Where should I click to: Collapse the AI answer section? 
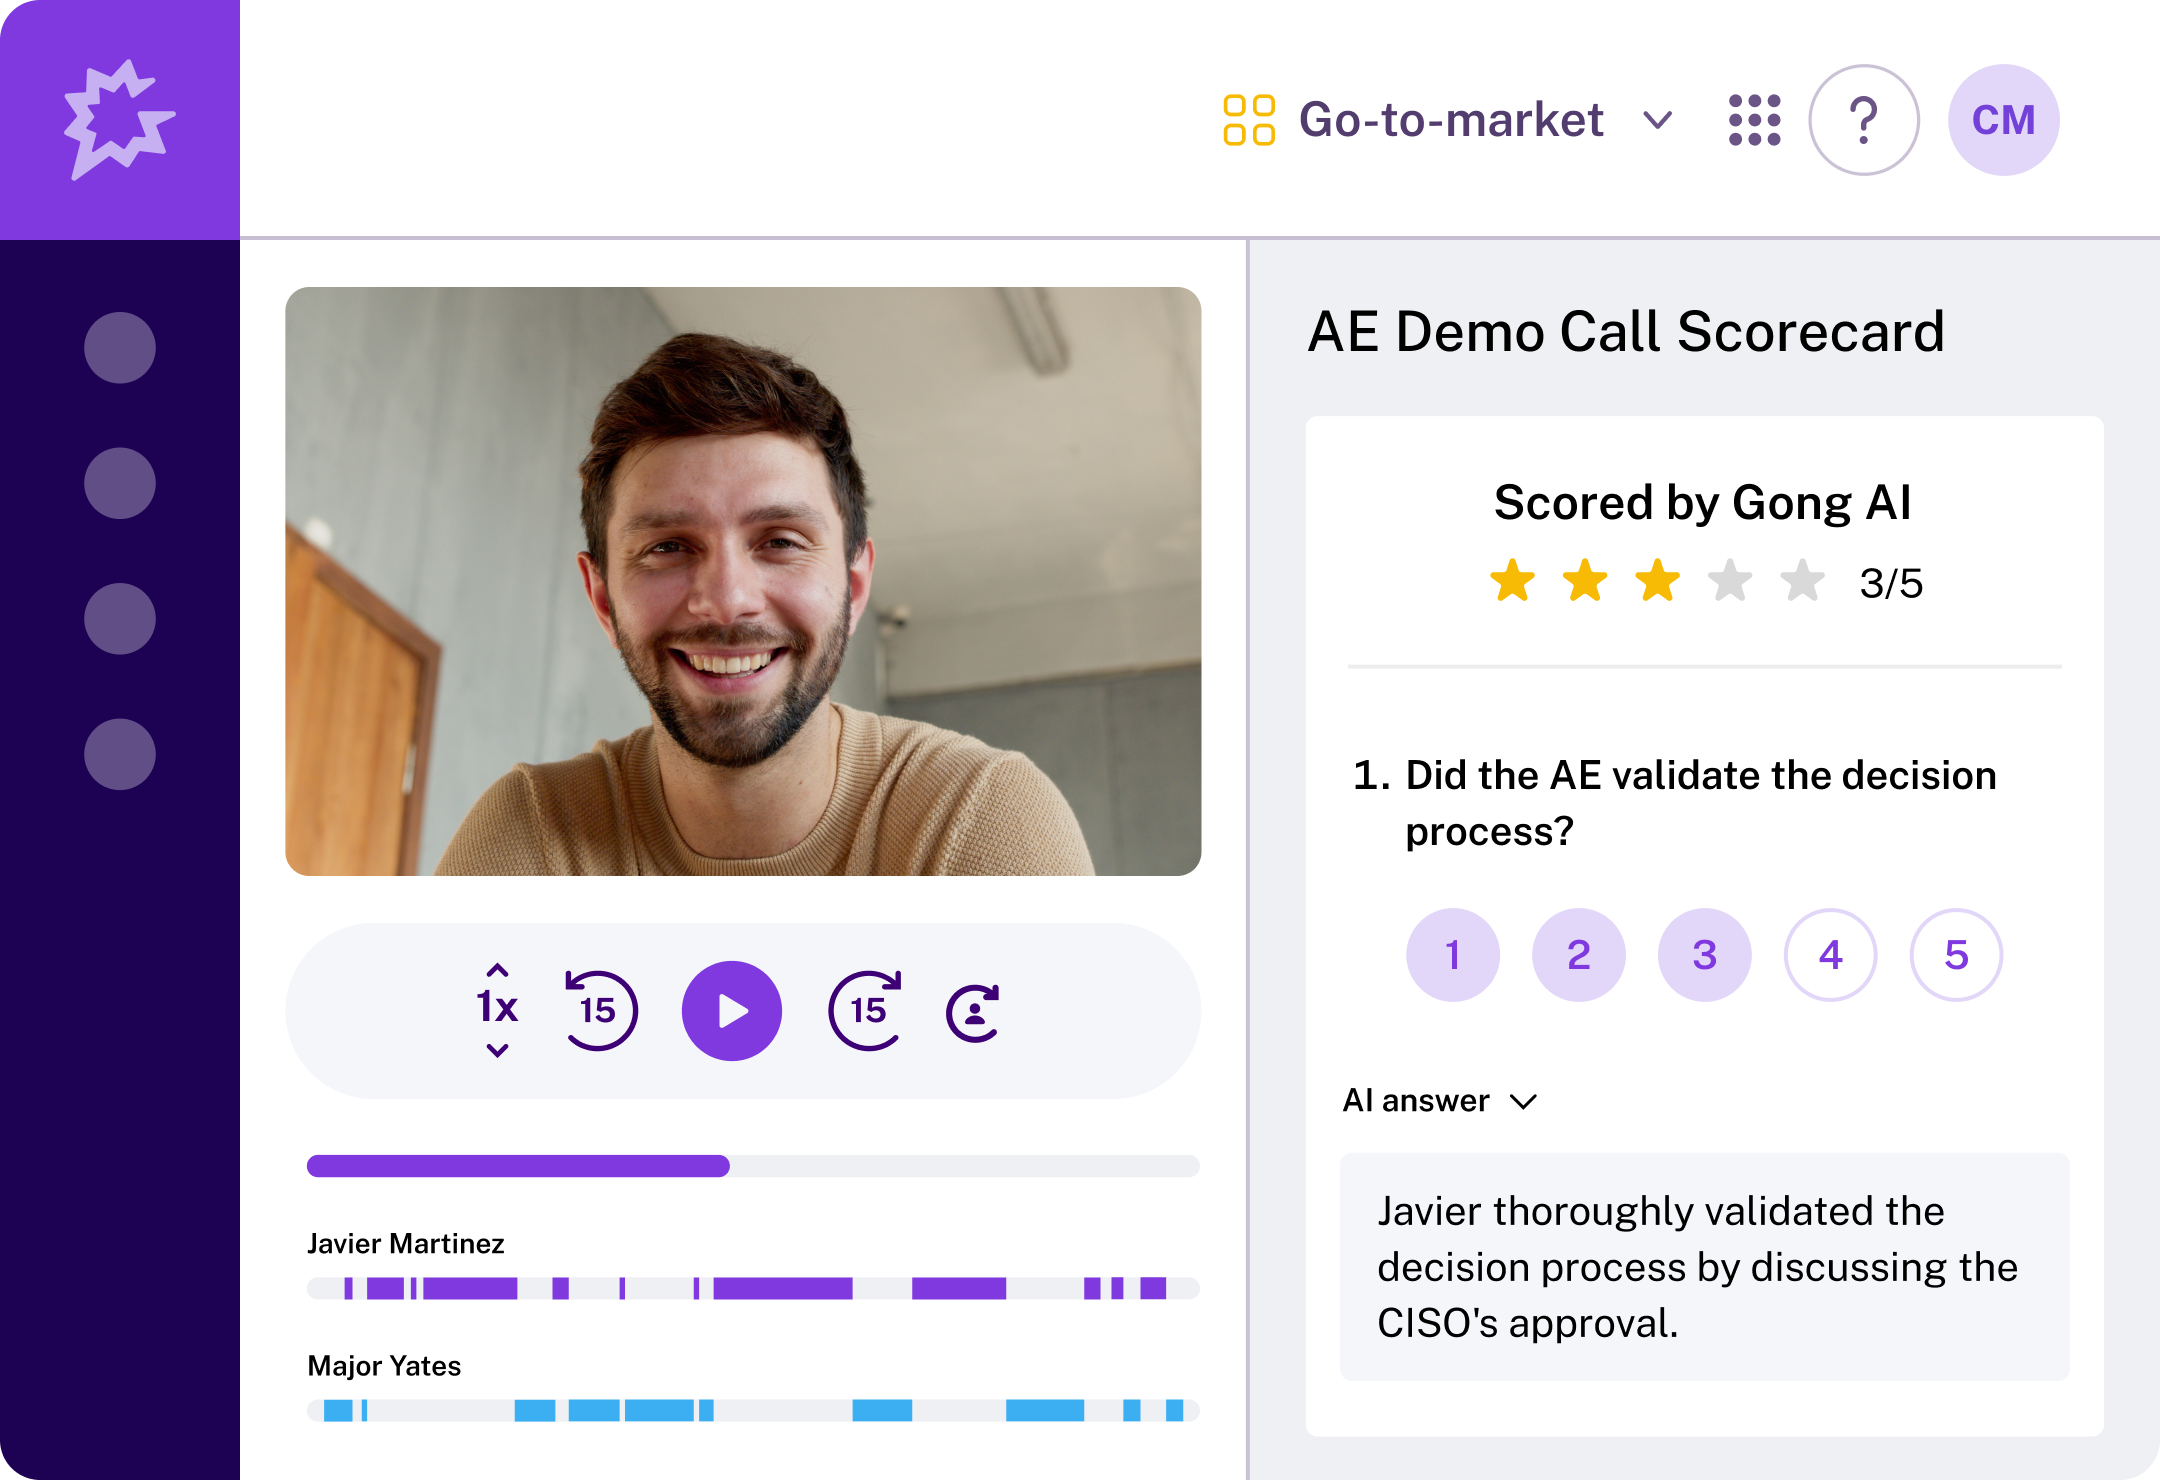click(1523, 1101)
